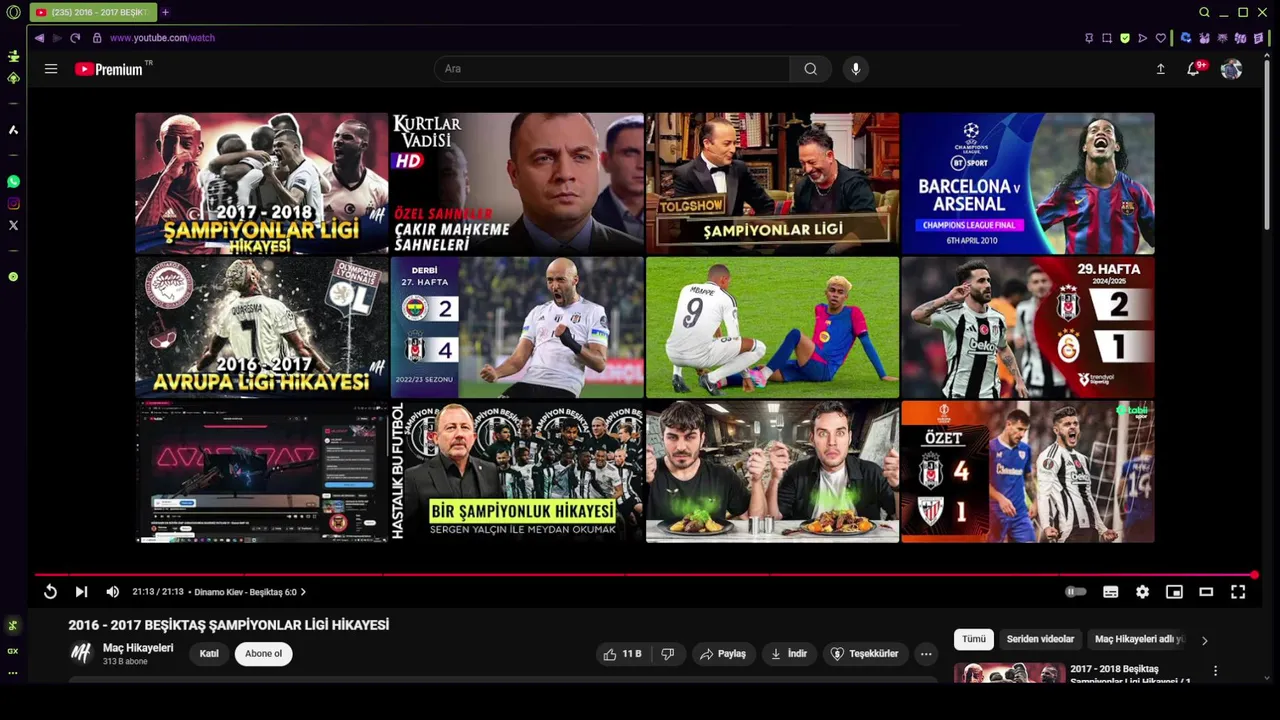1280x720 pixels.
Task: Open a new tab with the plus button
Action: 165,12
